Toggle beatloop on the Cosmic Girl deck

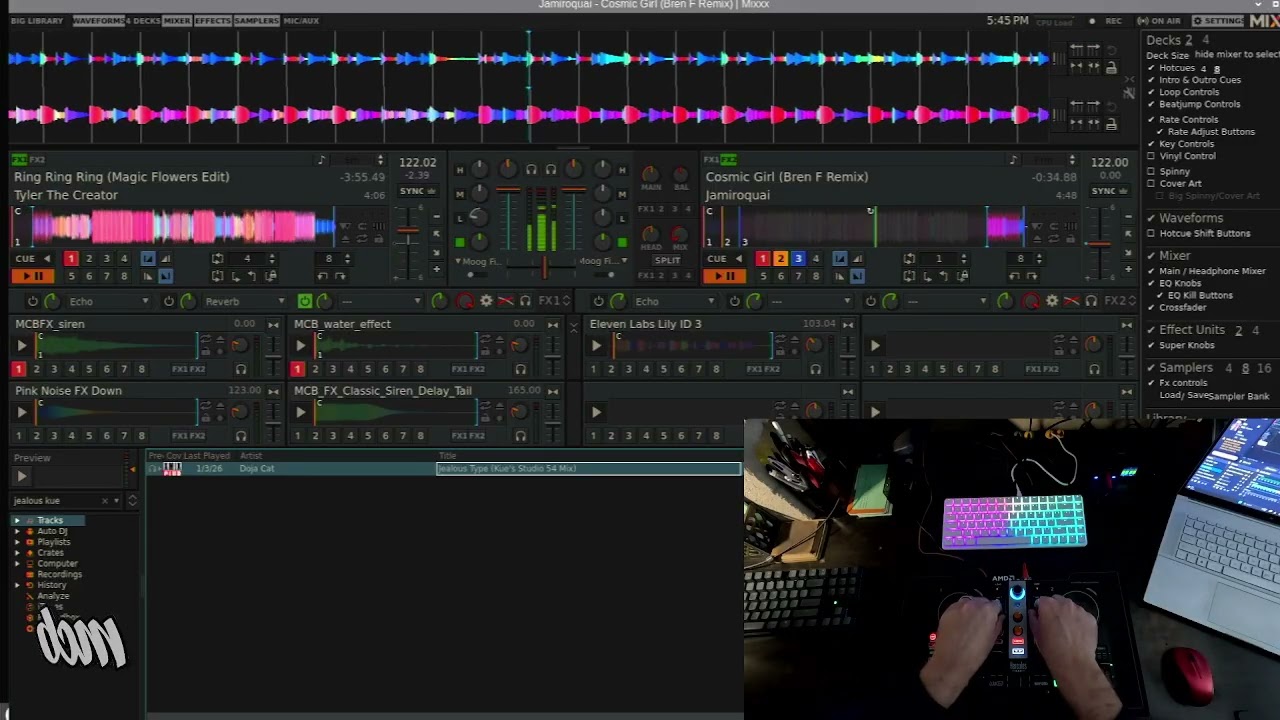[x=909, y=259]
